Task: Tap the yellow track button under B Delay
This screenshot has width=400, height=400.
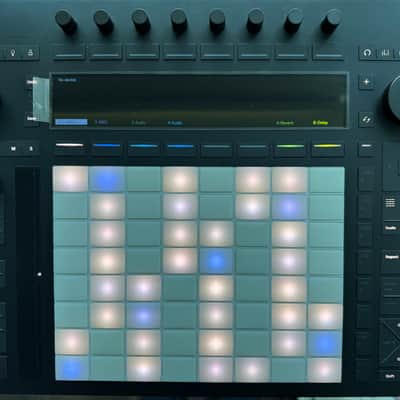Action: coord(327,148)
